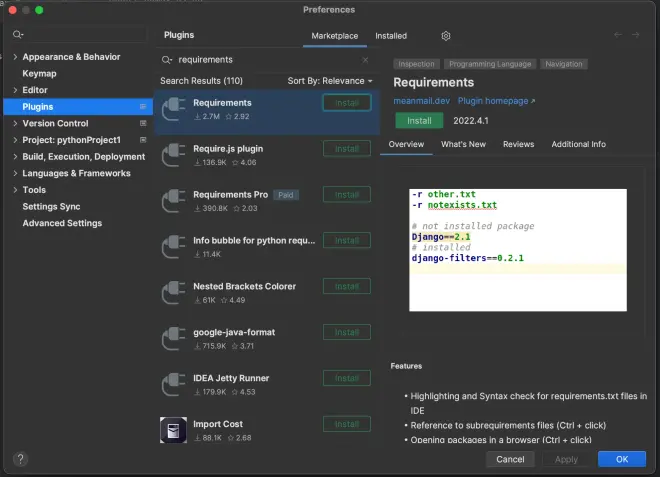This screenshot has width=660, height=477.
Task: Expand Appearance & Behavior section
Action: coord(15,57)
